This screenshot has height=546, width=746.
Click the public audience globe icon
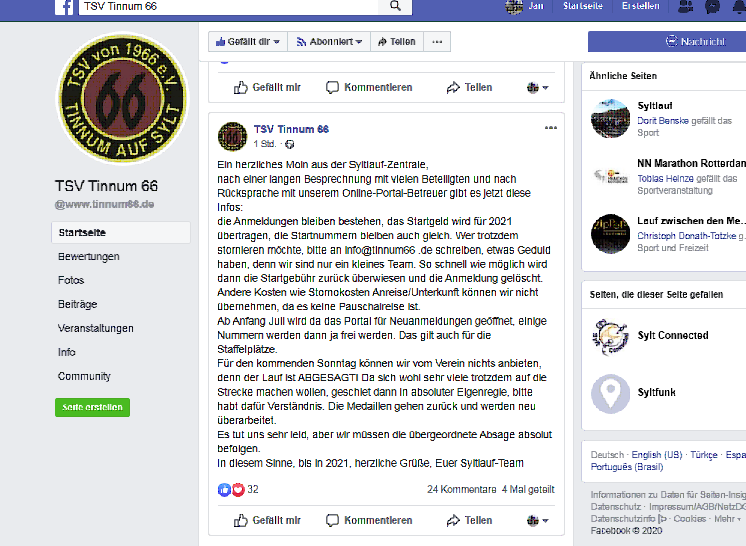pos(289,144)
